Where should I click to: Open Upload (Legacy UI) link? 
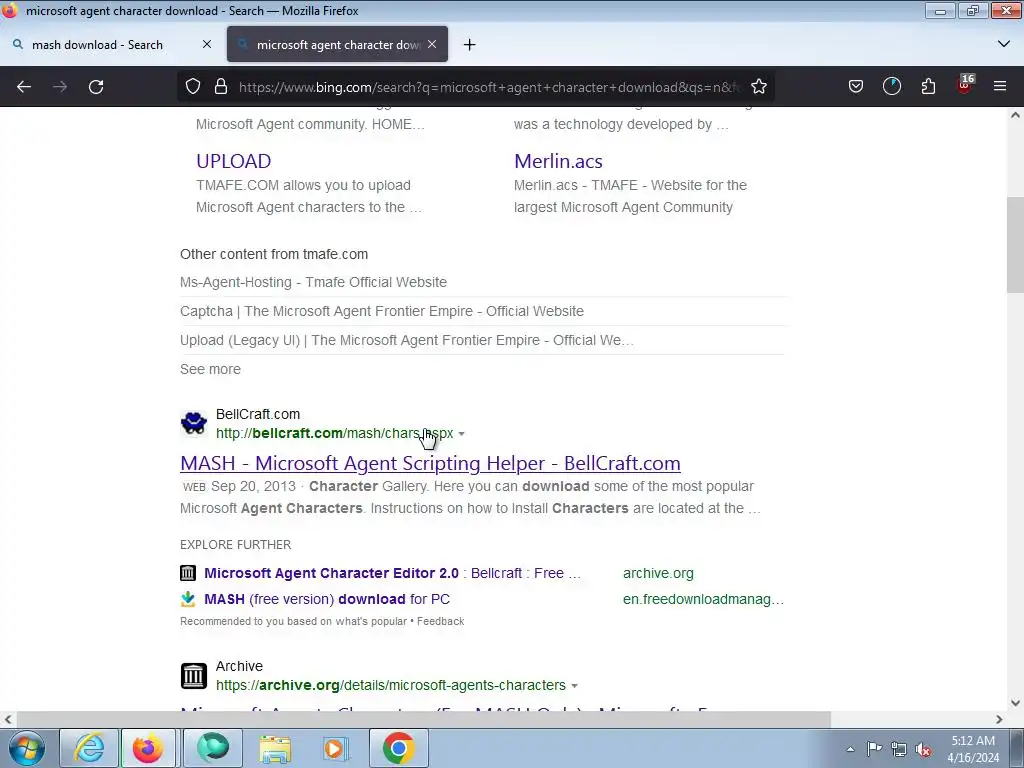tap(407, 340)
